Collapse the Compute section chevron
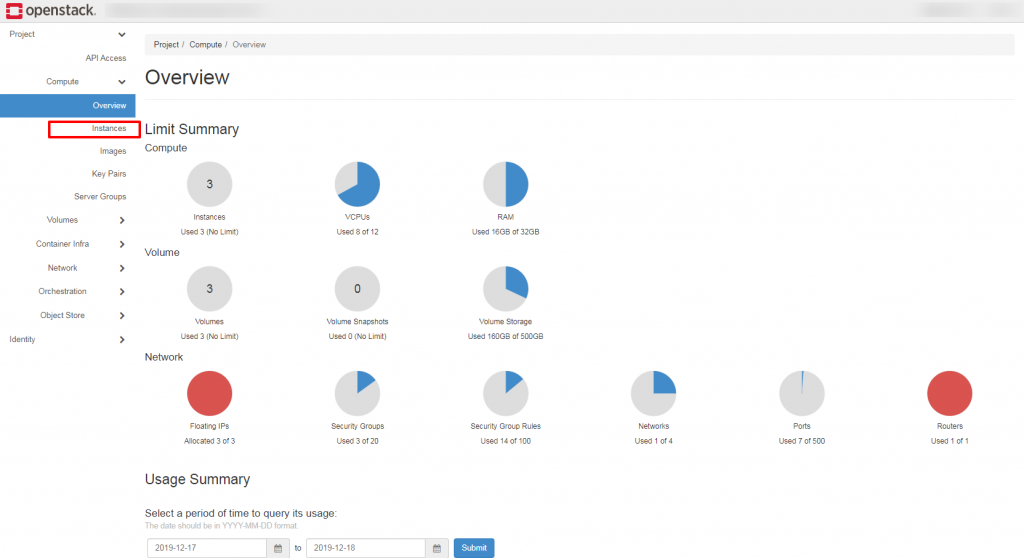1024x558 pixels. click(x=121, y=82)
